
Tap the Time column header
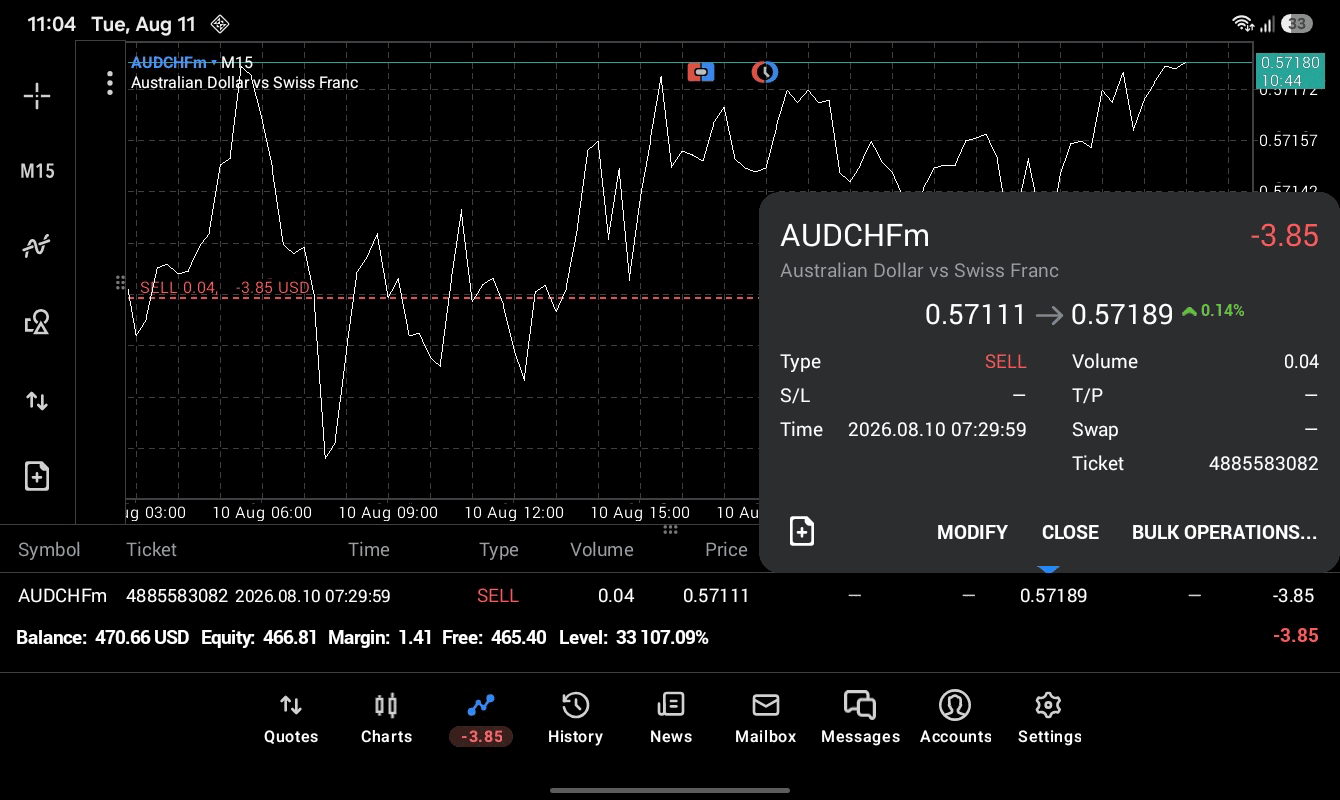(368, 549)
